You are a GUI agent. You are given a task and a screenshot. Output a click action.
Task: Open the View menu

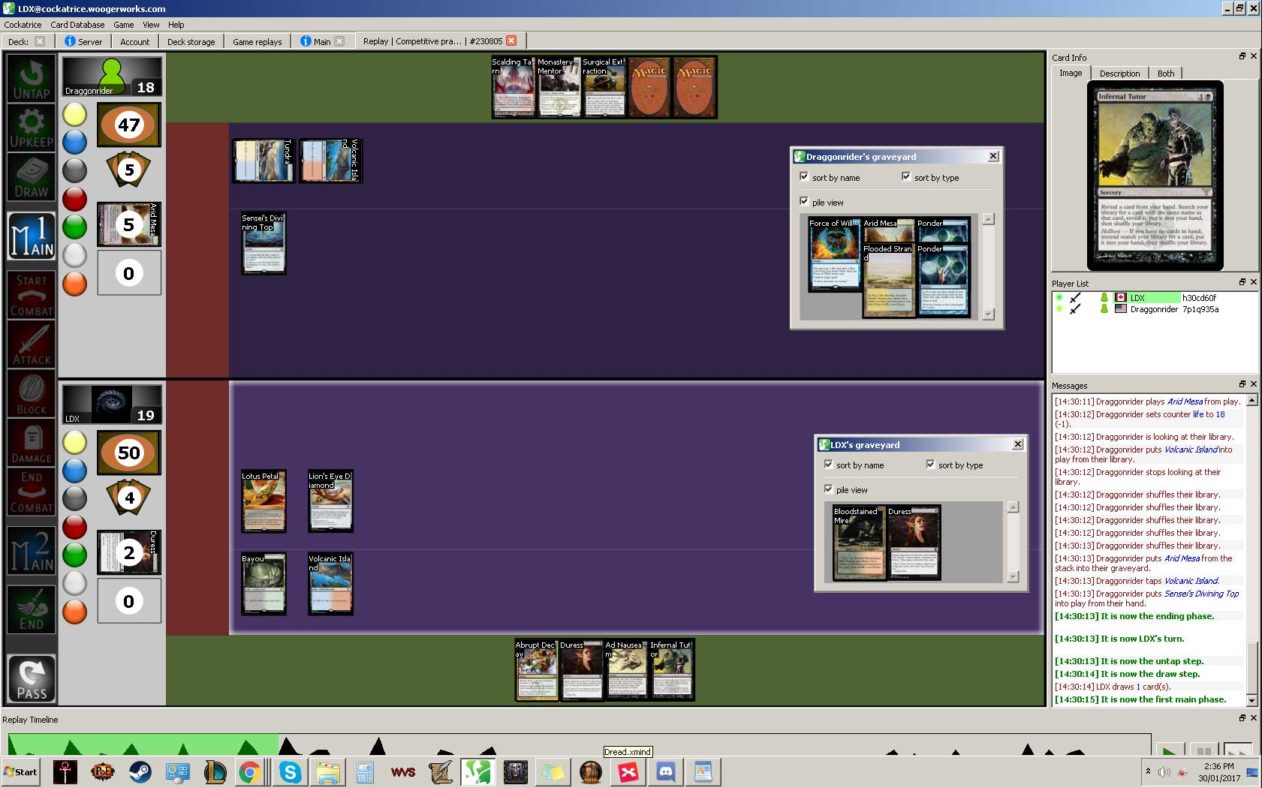click(151, 24)
